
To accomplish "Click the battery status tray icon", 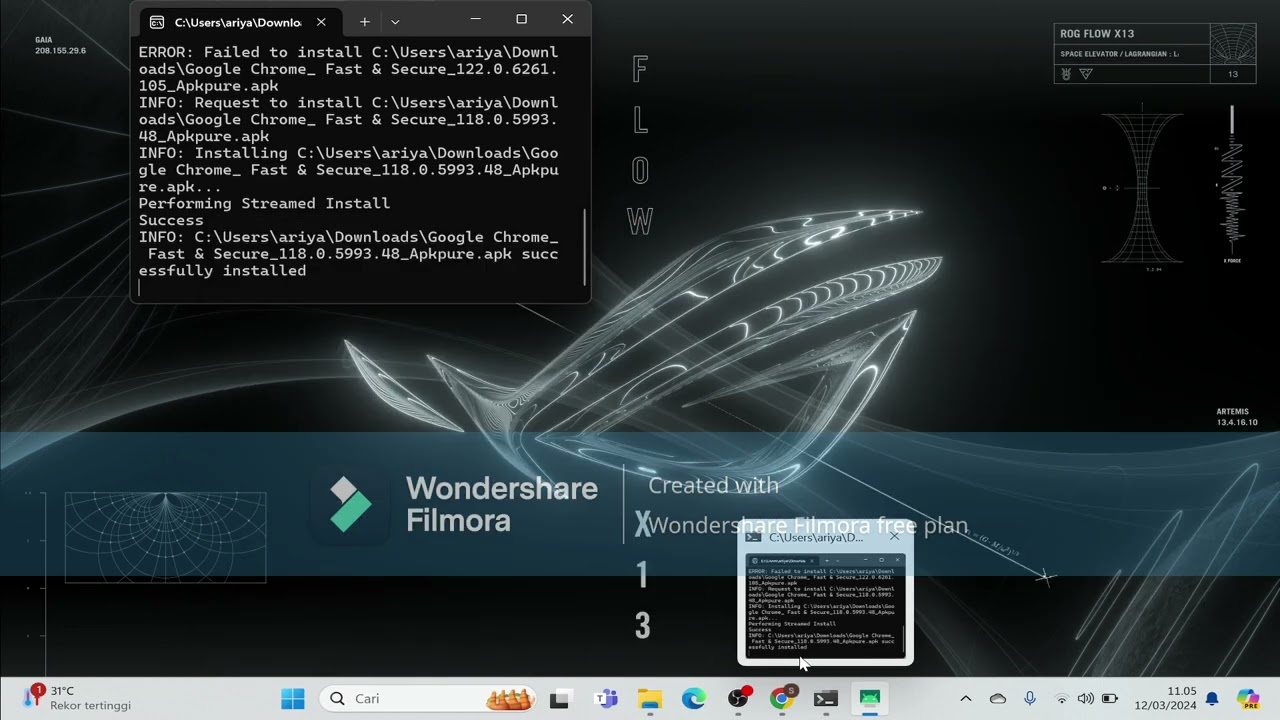I will tap(1110, 698).
